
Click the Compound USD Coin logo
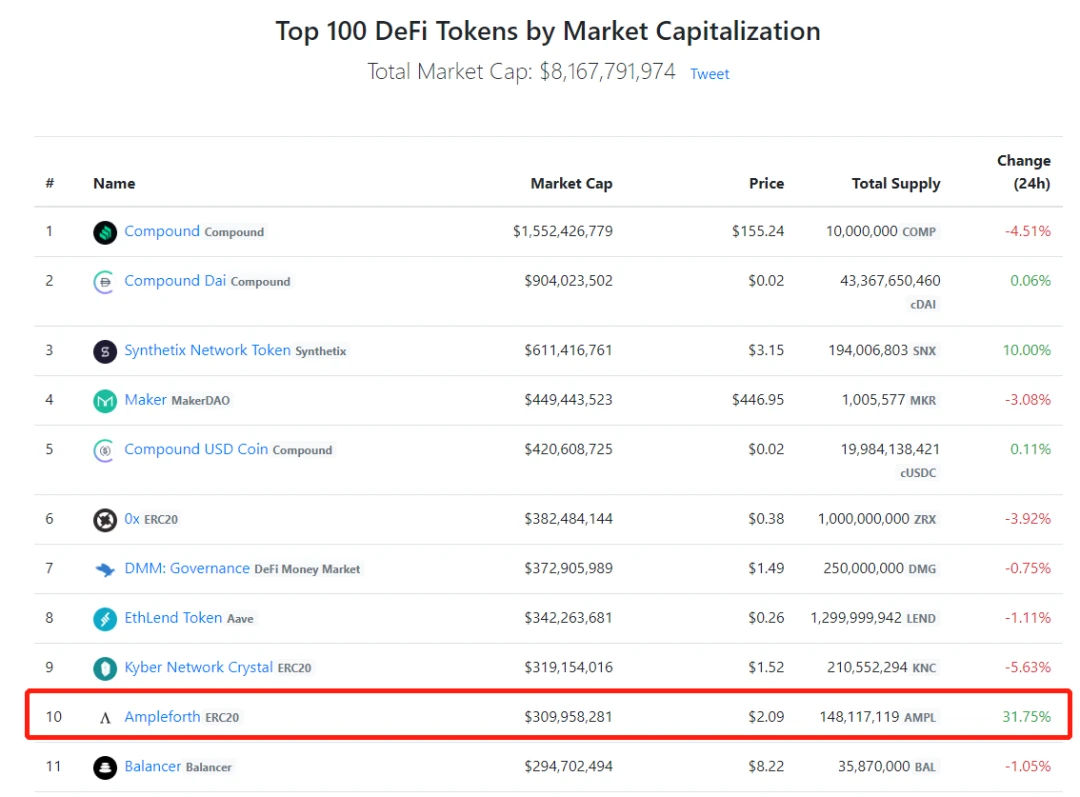[105, 451]
